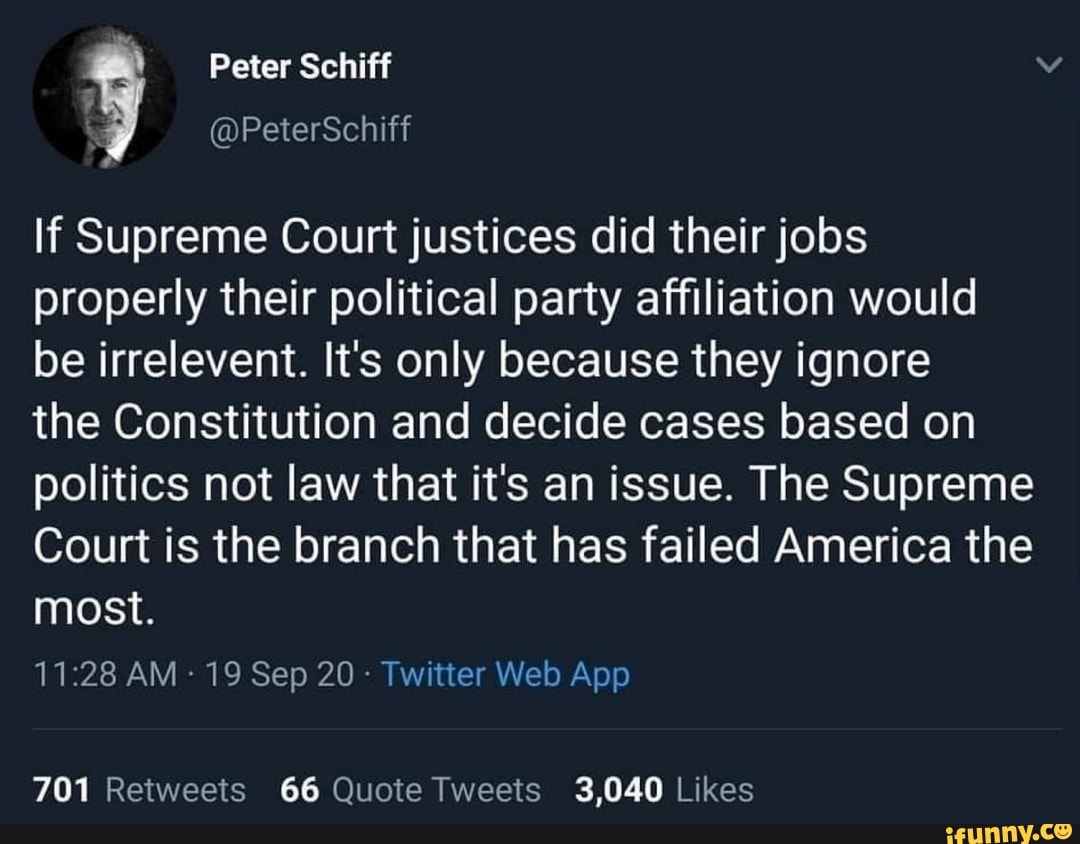The width and height of the screenshot is (1080, 844).
Task: Click the @PeterSchiff handle
Action: tap(311, 129)
